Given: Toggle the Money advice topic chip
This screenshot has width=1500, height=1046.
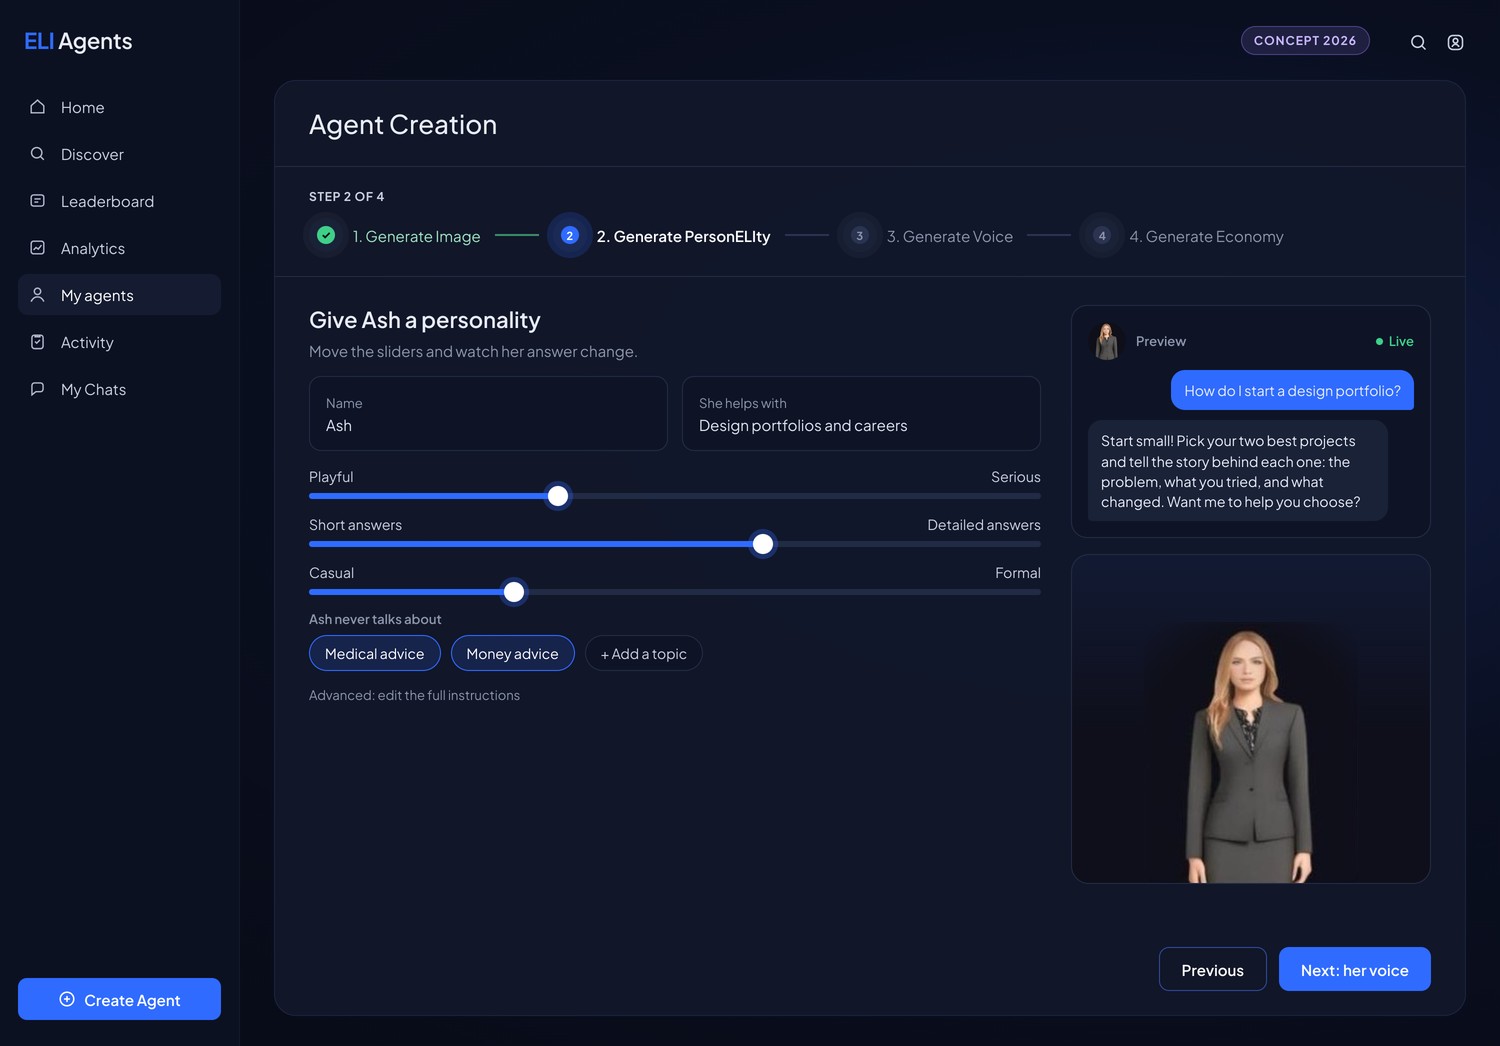Looking at the screenshot, I should coord(513,653).
